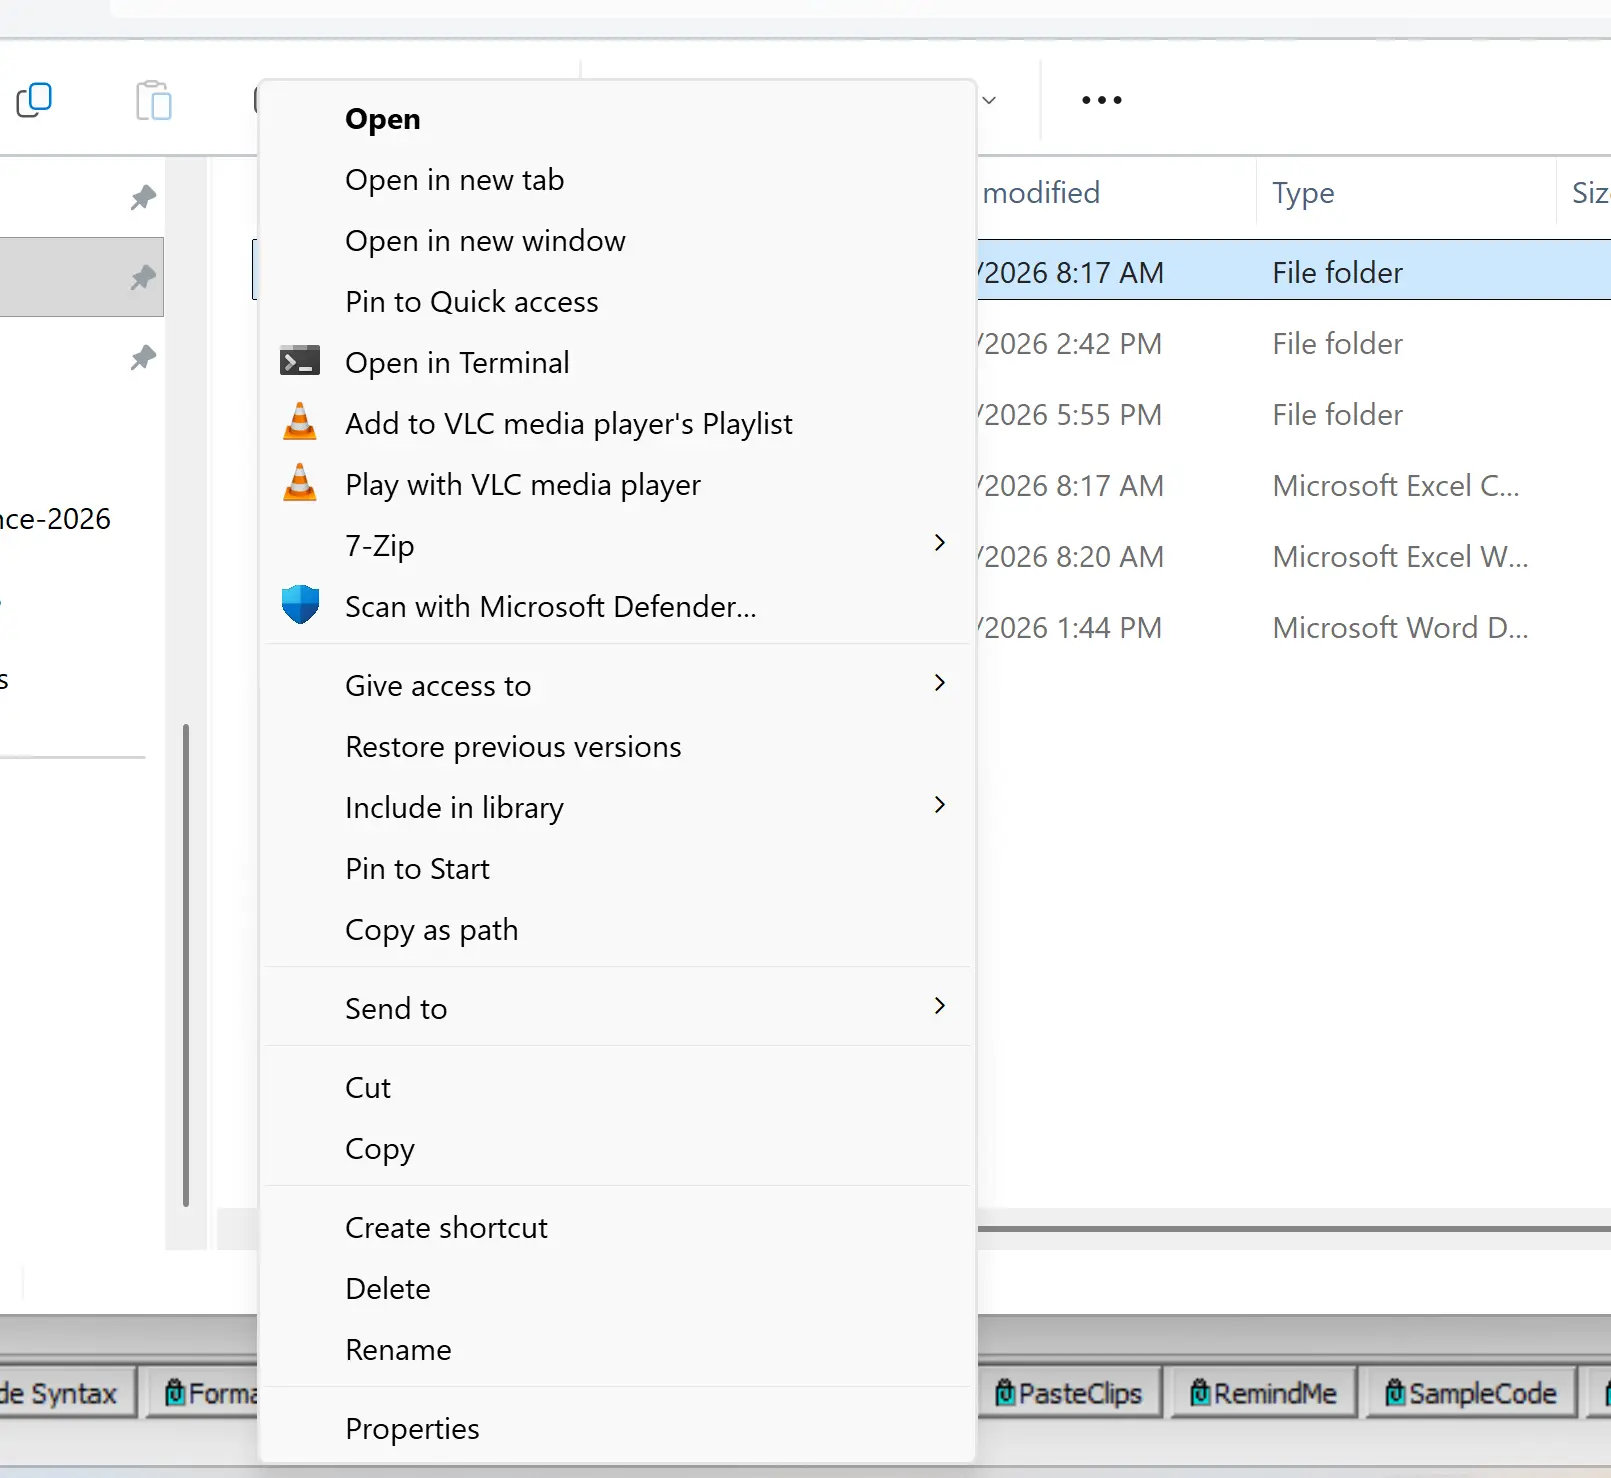Screen dimensions: 1611x1478
Task: Choose Delete from the context menu
Action: [617, 1289]
